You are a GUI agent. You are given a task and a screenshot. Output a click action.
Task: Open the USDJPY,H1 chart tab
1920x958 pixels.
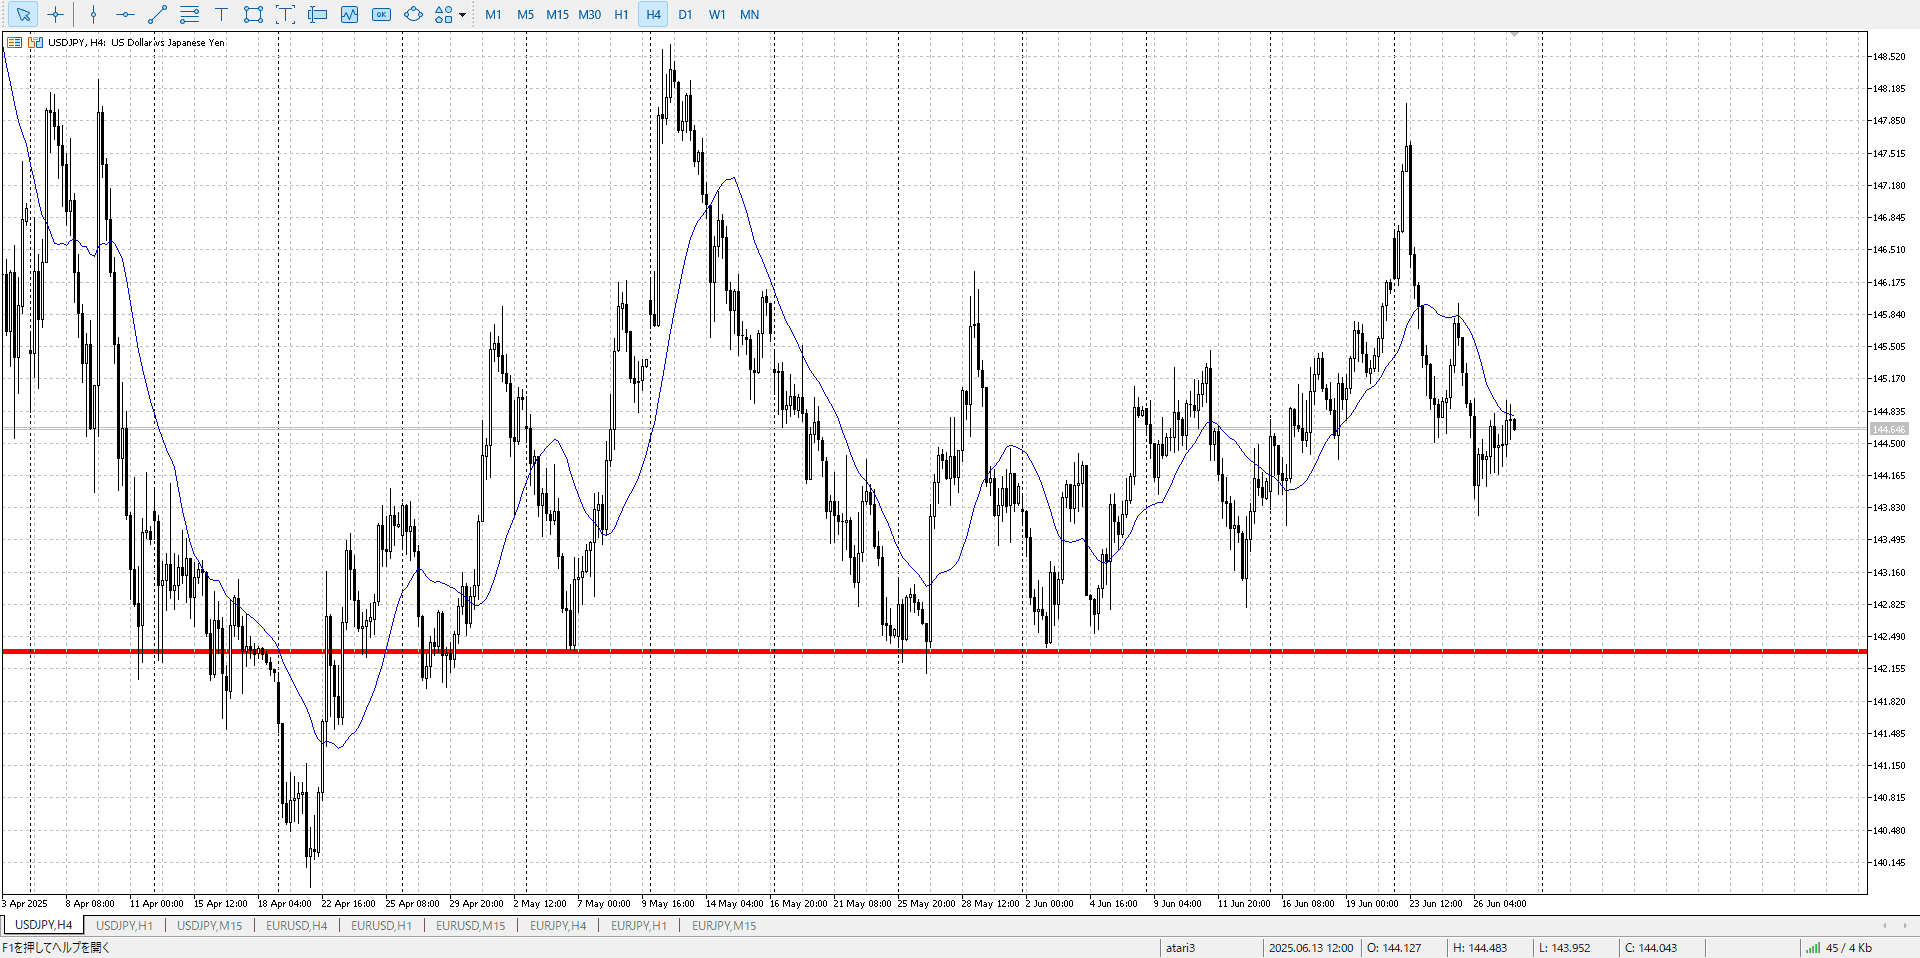pyautogui.click(x=124, y=925)
